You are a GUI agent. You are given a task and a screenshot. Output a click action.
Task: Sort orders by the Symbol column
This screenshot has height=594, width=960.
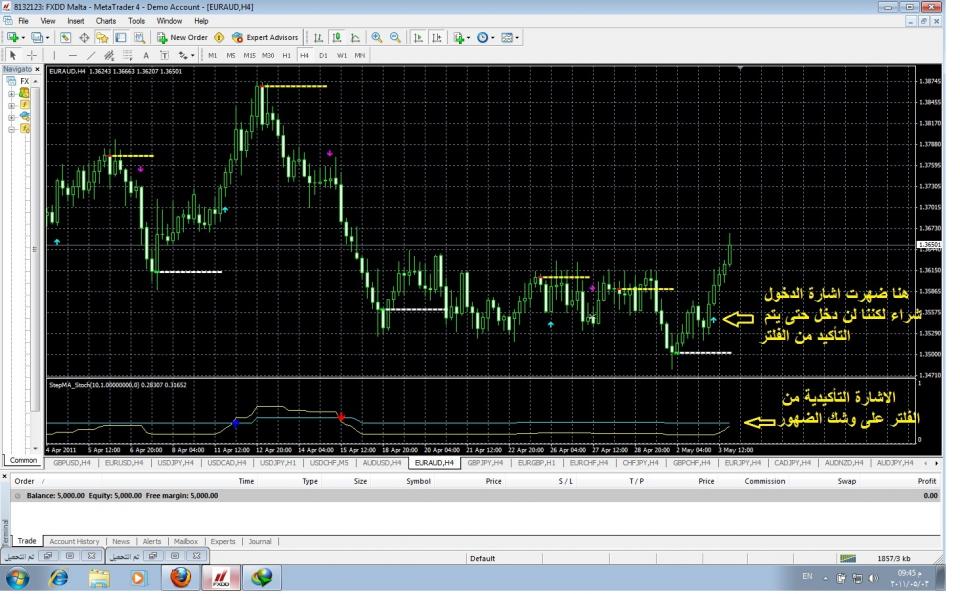[x=418, y=481]
